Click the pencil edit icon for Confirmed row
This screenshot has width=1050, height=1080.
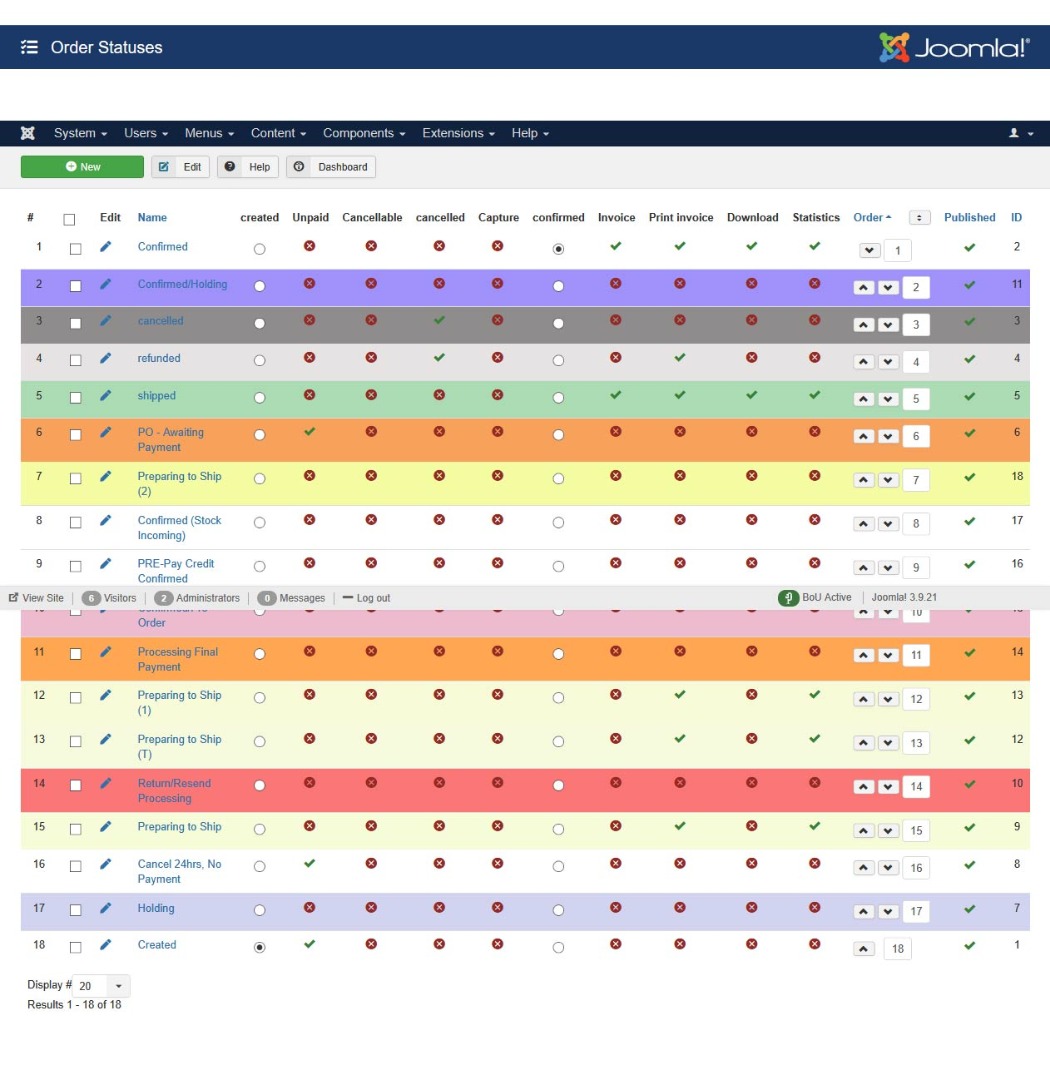[x=106, y=247]
